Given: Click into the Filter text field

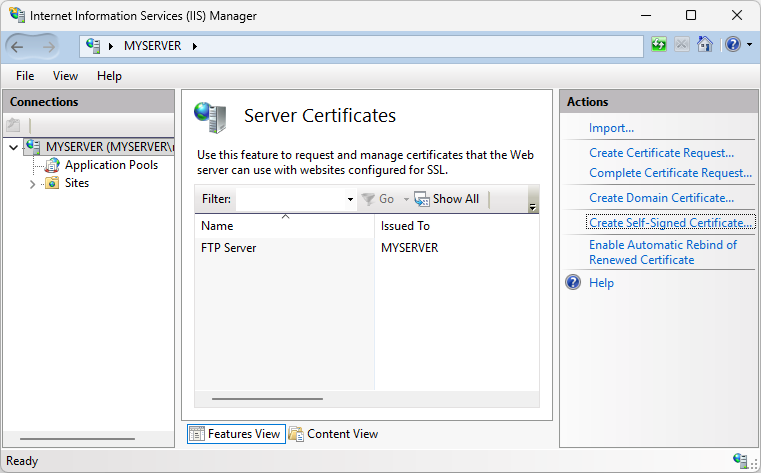Looking at the screenshot, I should point(290,199).
